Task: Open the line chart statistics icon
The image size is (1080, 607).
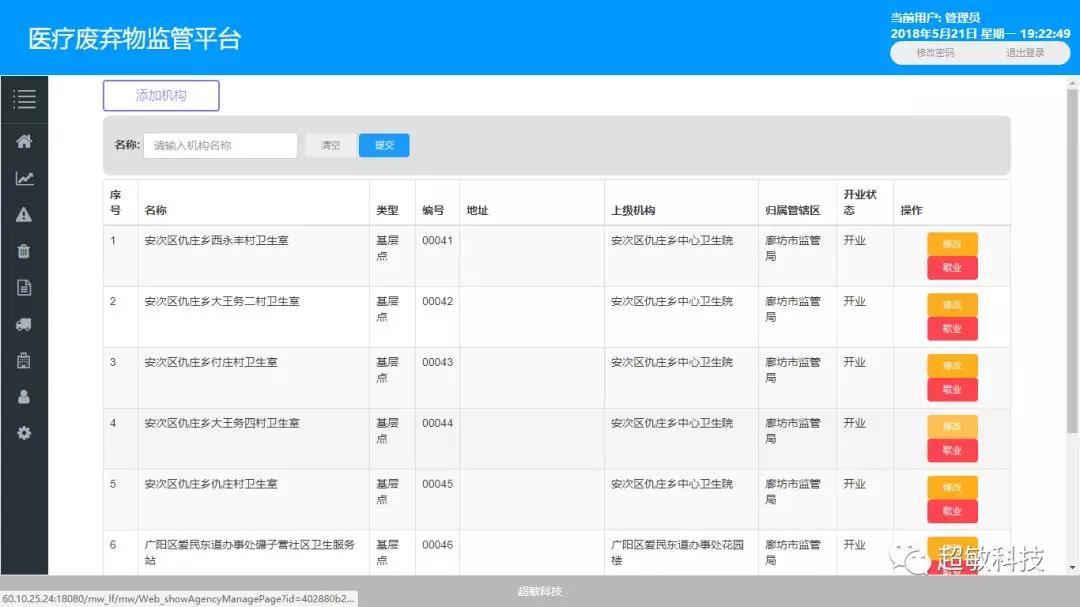Action: point(24,178)
